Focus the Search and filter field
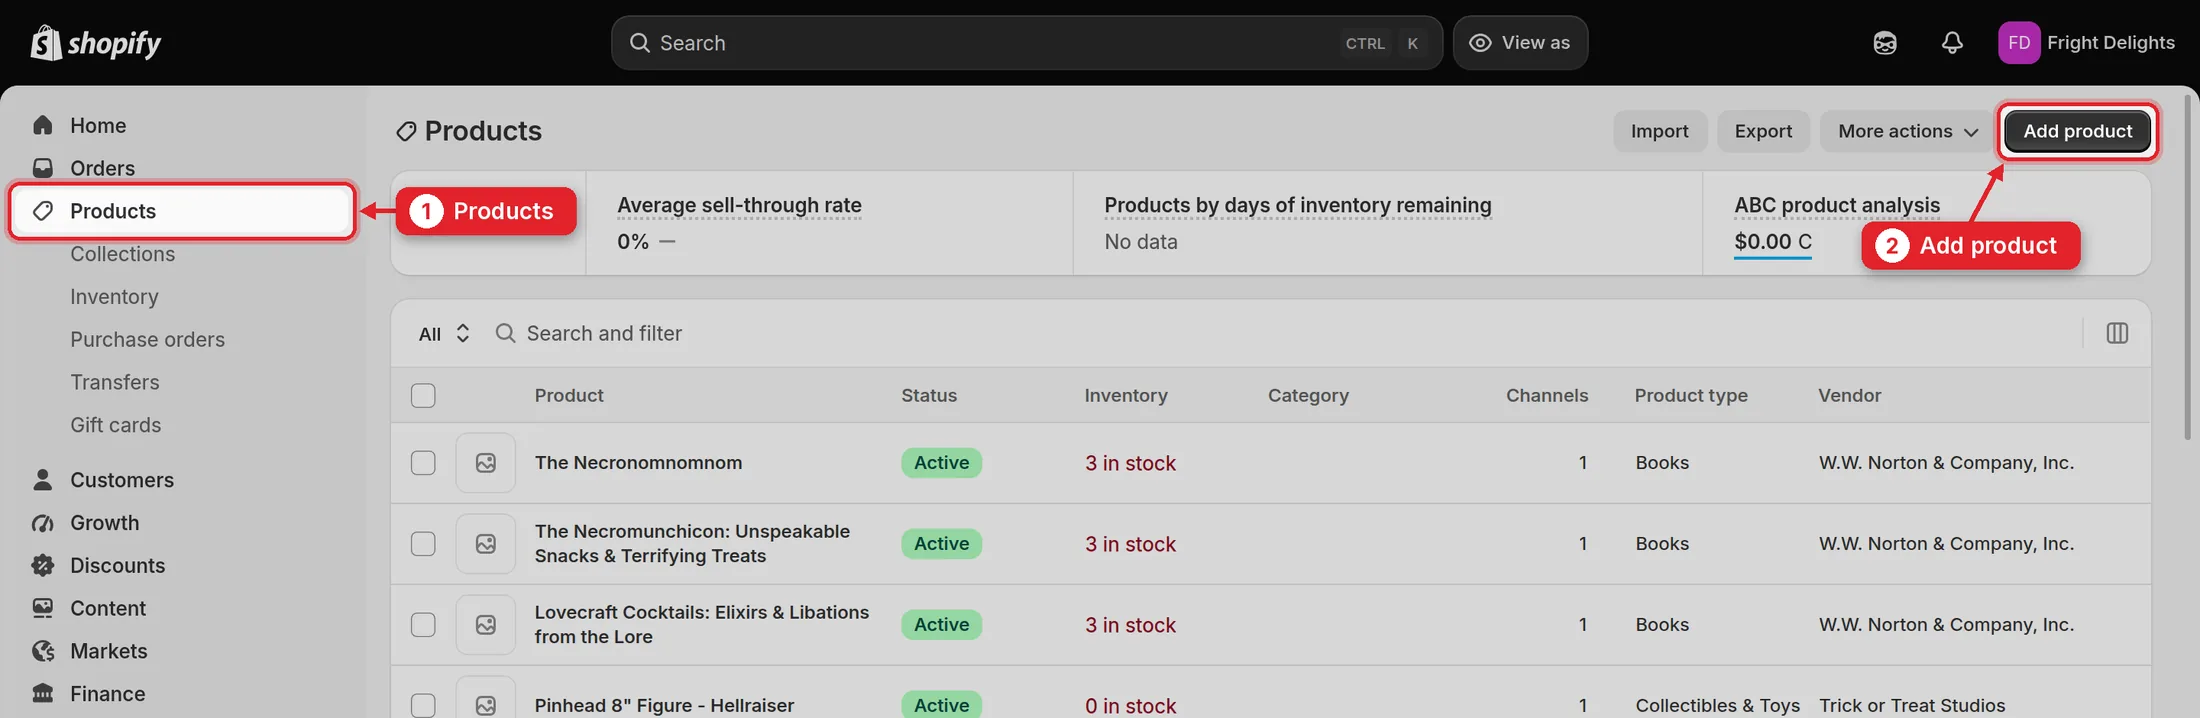The height and width of the screenshot is (718, 2200). click(x=1280, y=333)
